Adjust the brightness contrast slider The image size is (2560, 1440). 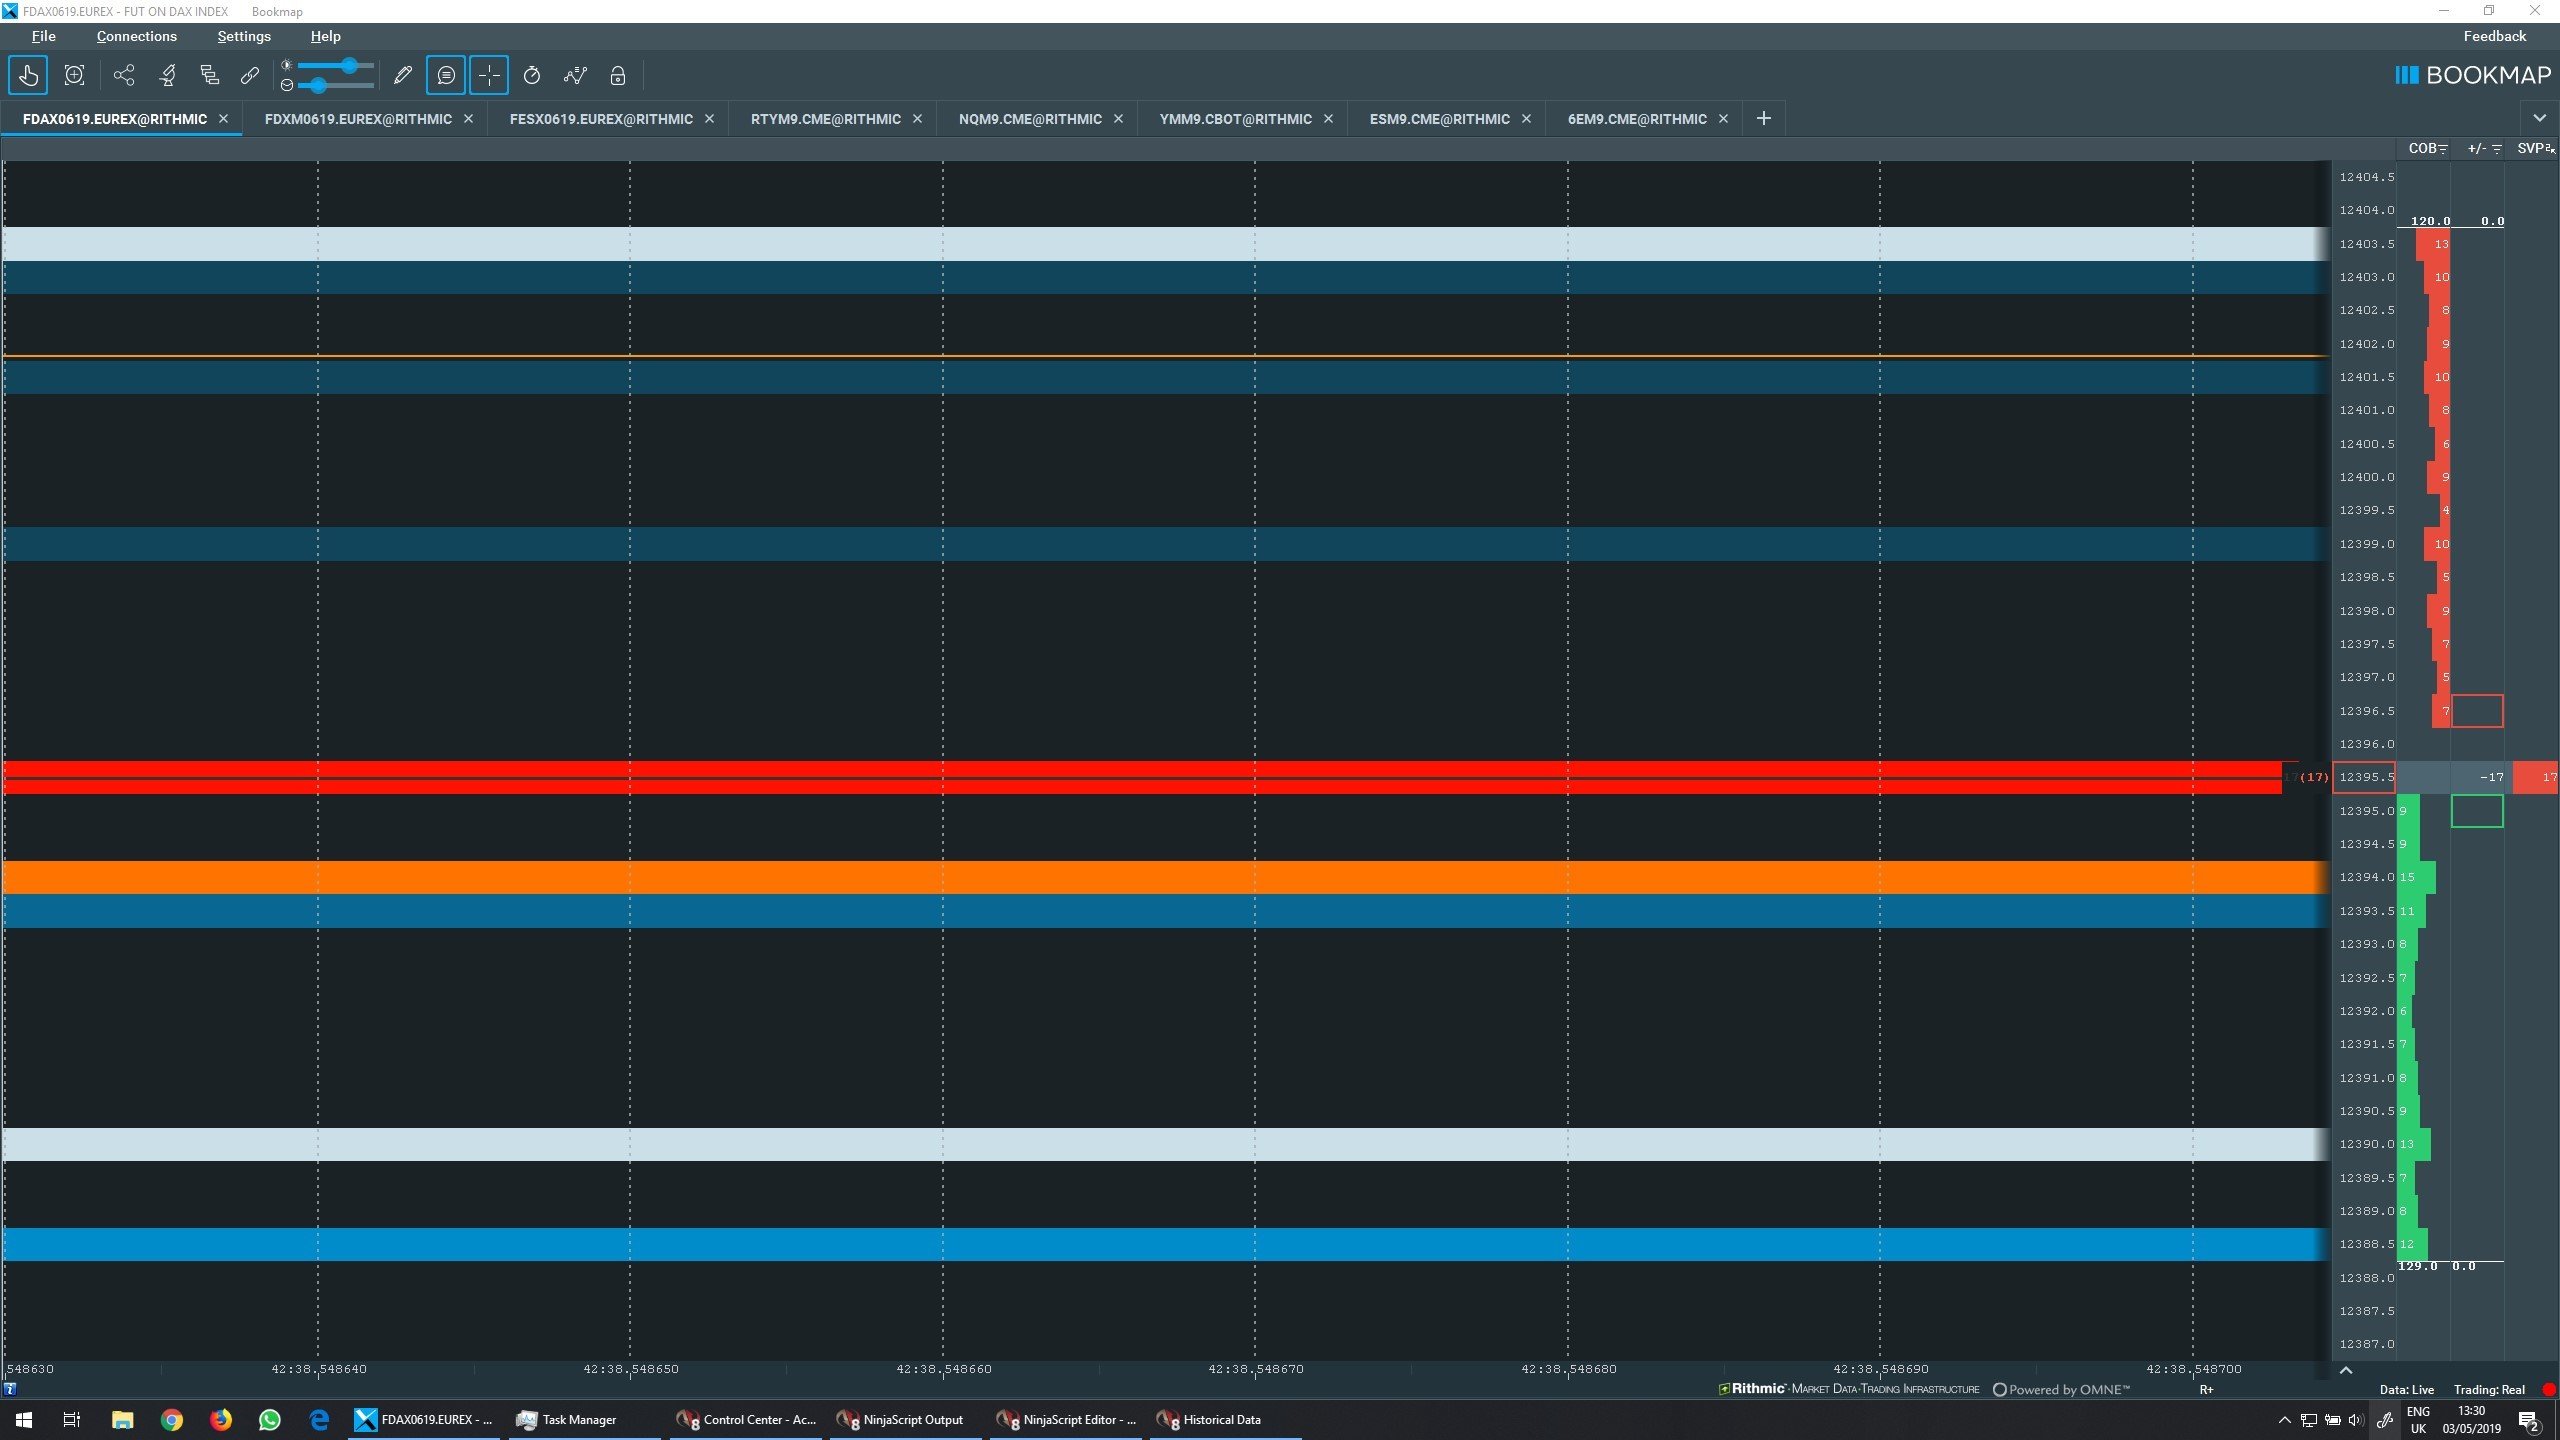pyautogui.click(x=337, y=65)
